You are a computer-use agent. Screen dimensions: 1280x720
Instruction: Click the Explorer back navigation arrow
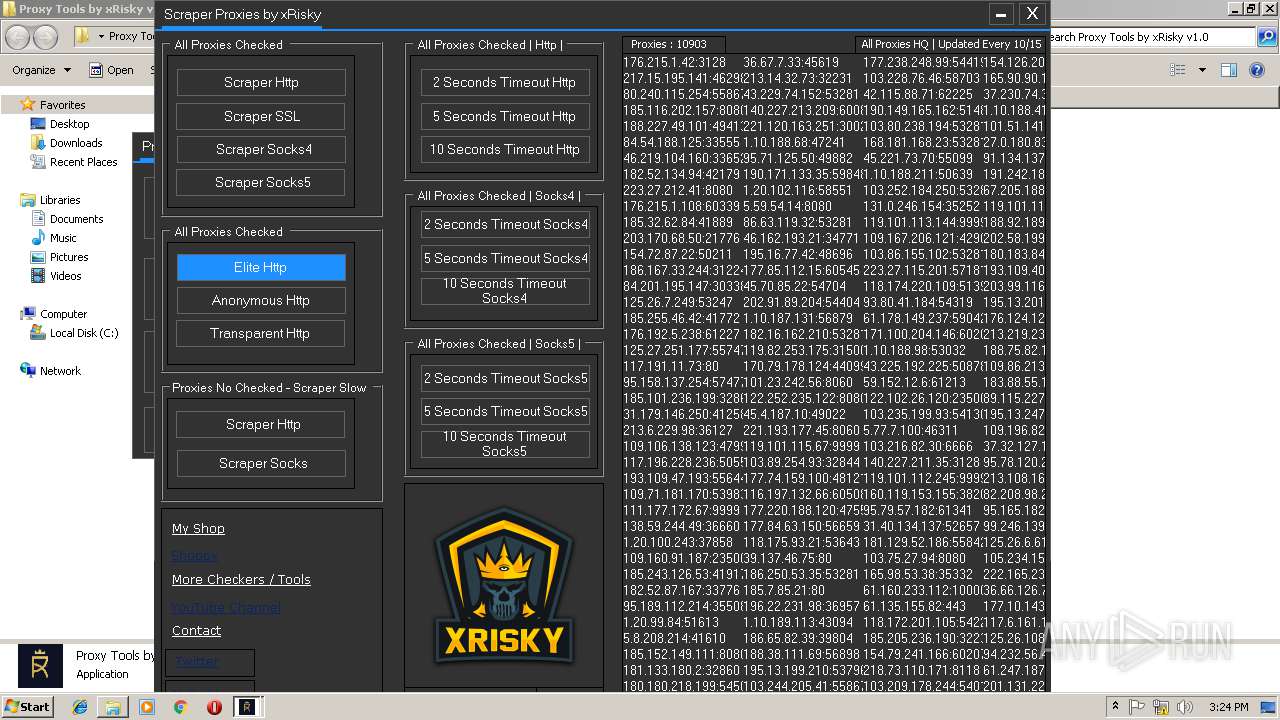(18, 37)
